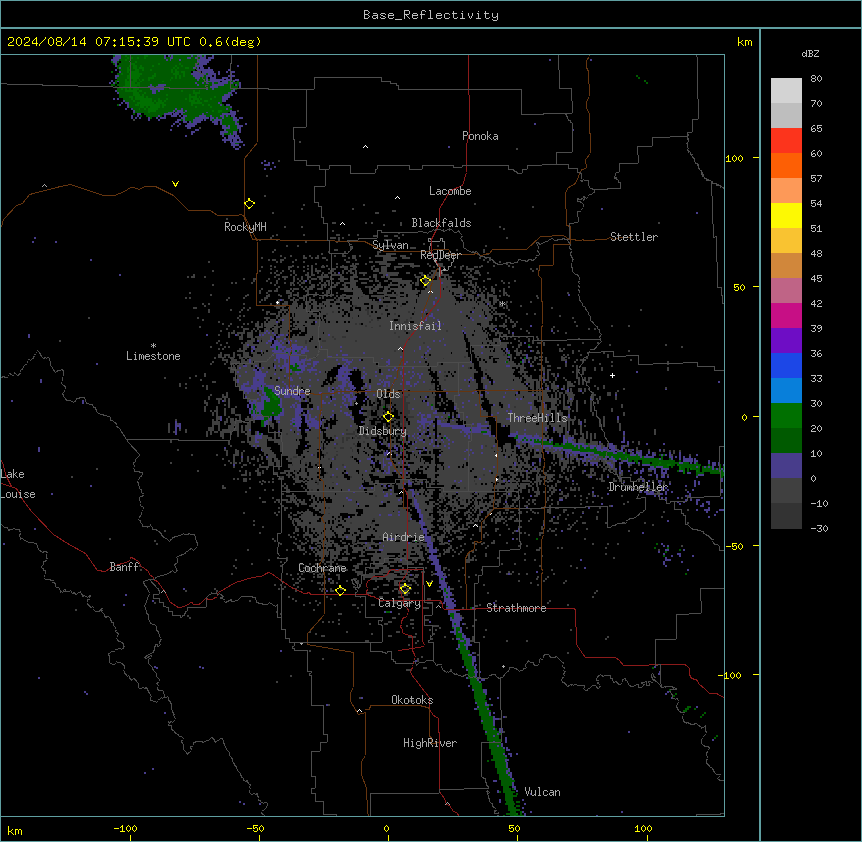Image resolution: width=862 pixels, height=842 pixels.
Task: Click the RedDeer city label
Action: 440,255
